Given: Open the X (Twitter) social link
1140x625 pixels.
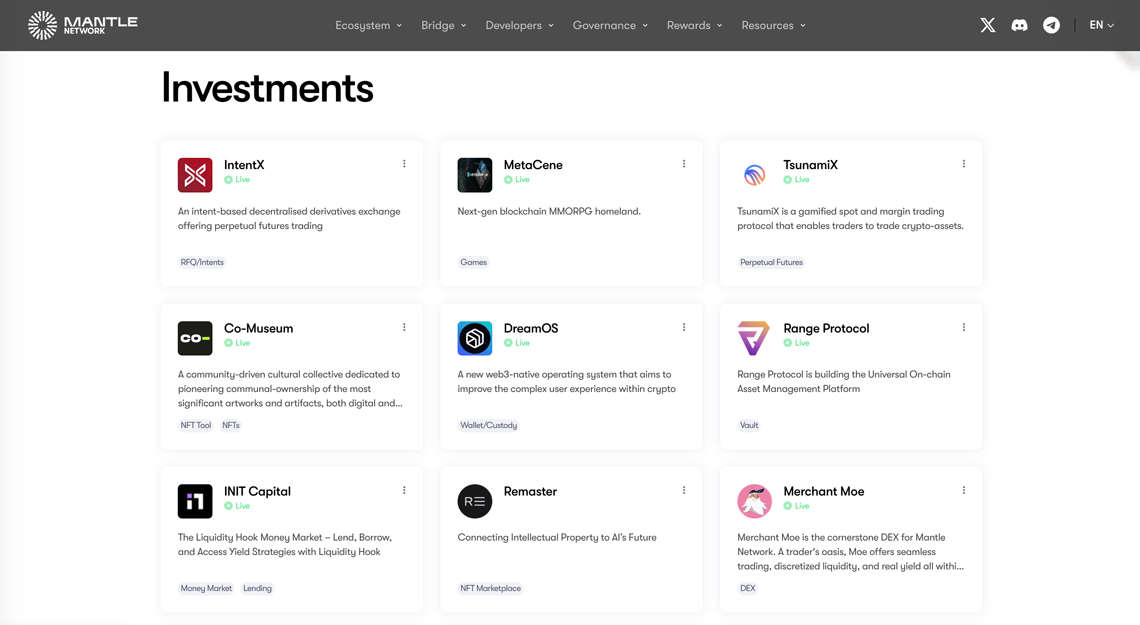Looking at the screenshot, I should [x=987, y=25].
